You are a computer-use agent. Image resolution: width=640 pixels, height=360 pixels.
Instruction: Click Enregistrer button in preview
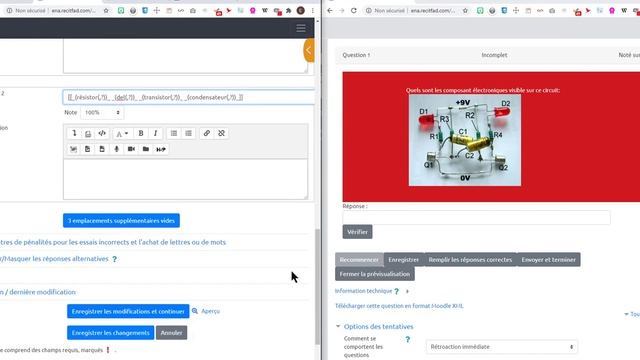[404, 260]
